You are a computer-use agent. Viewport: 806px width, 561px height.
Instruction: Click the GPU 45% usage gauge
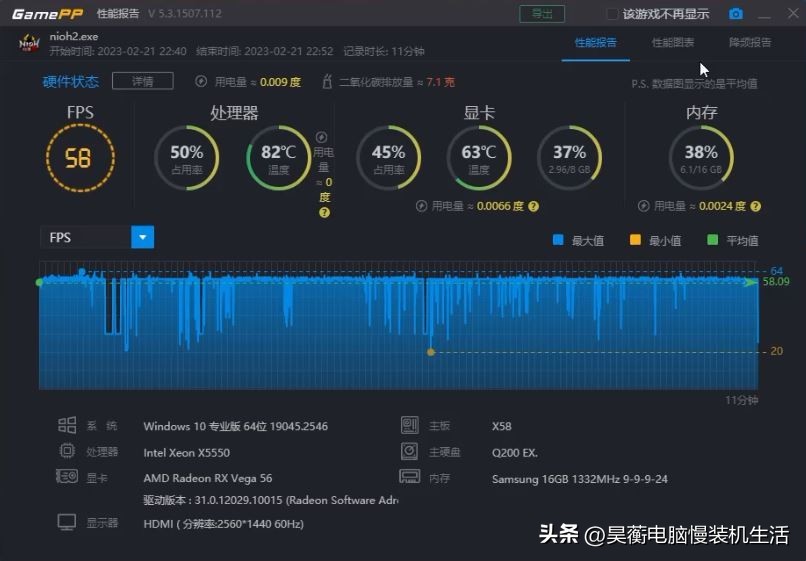(x=388, y=157)
